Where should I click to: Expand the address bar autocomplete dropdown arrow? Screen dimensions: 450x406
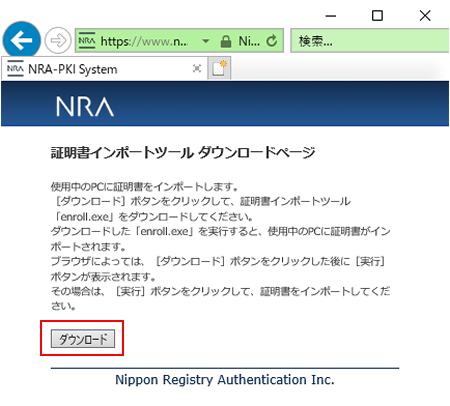coord(206,41)
